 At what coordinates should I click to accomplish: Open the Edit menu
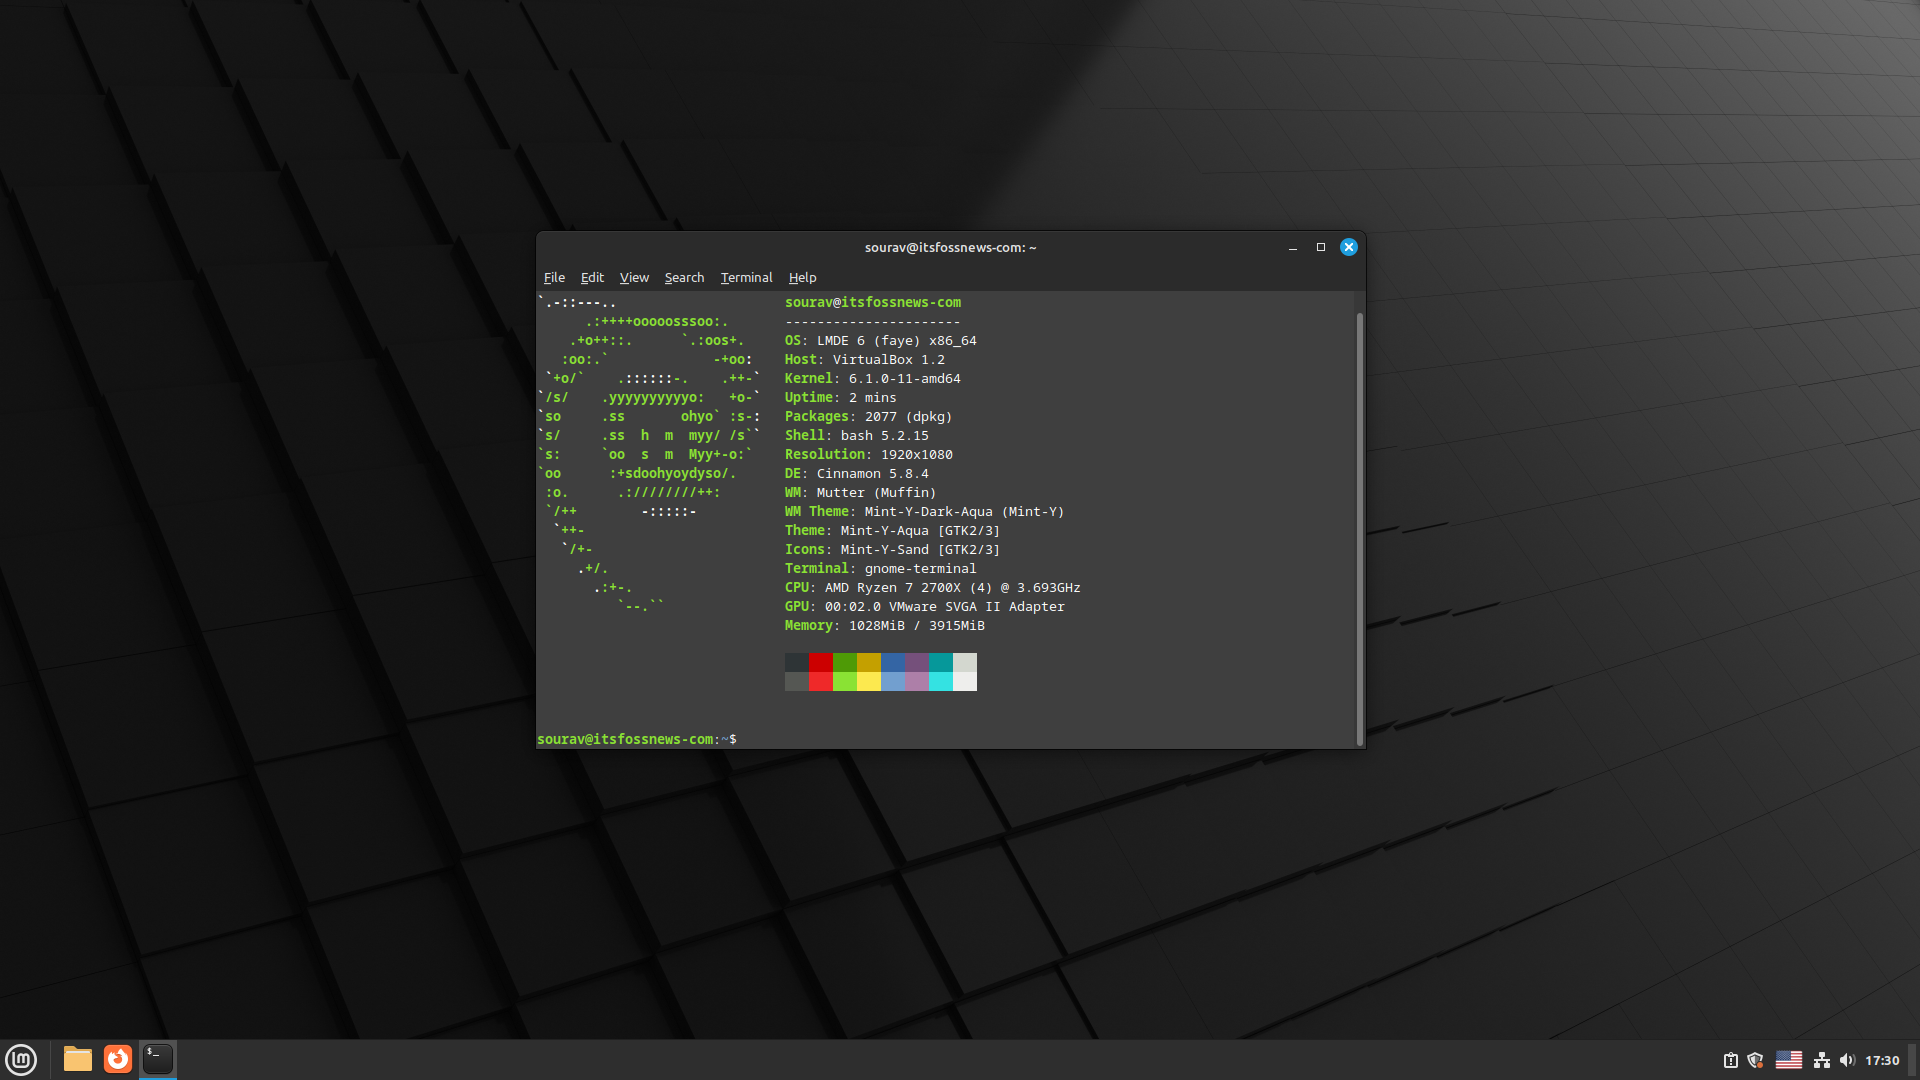pyautogui.click(x=592, y=277)
